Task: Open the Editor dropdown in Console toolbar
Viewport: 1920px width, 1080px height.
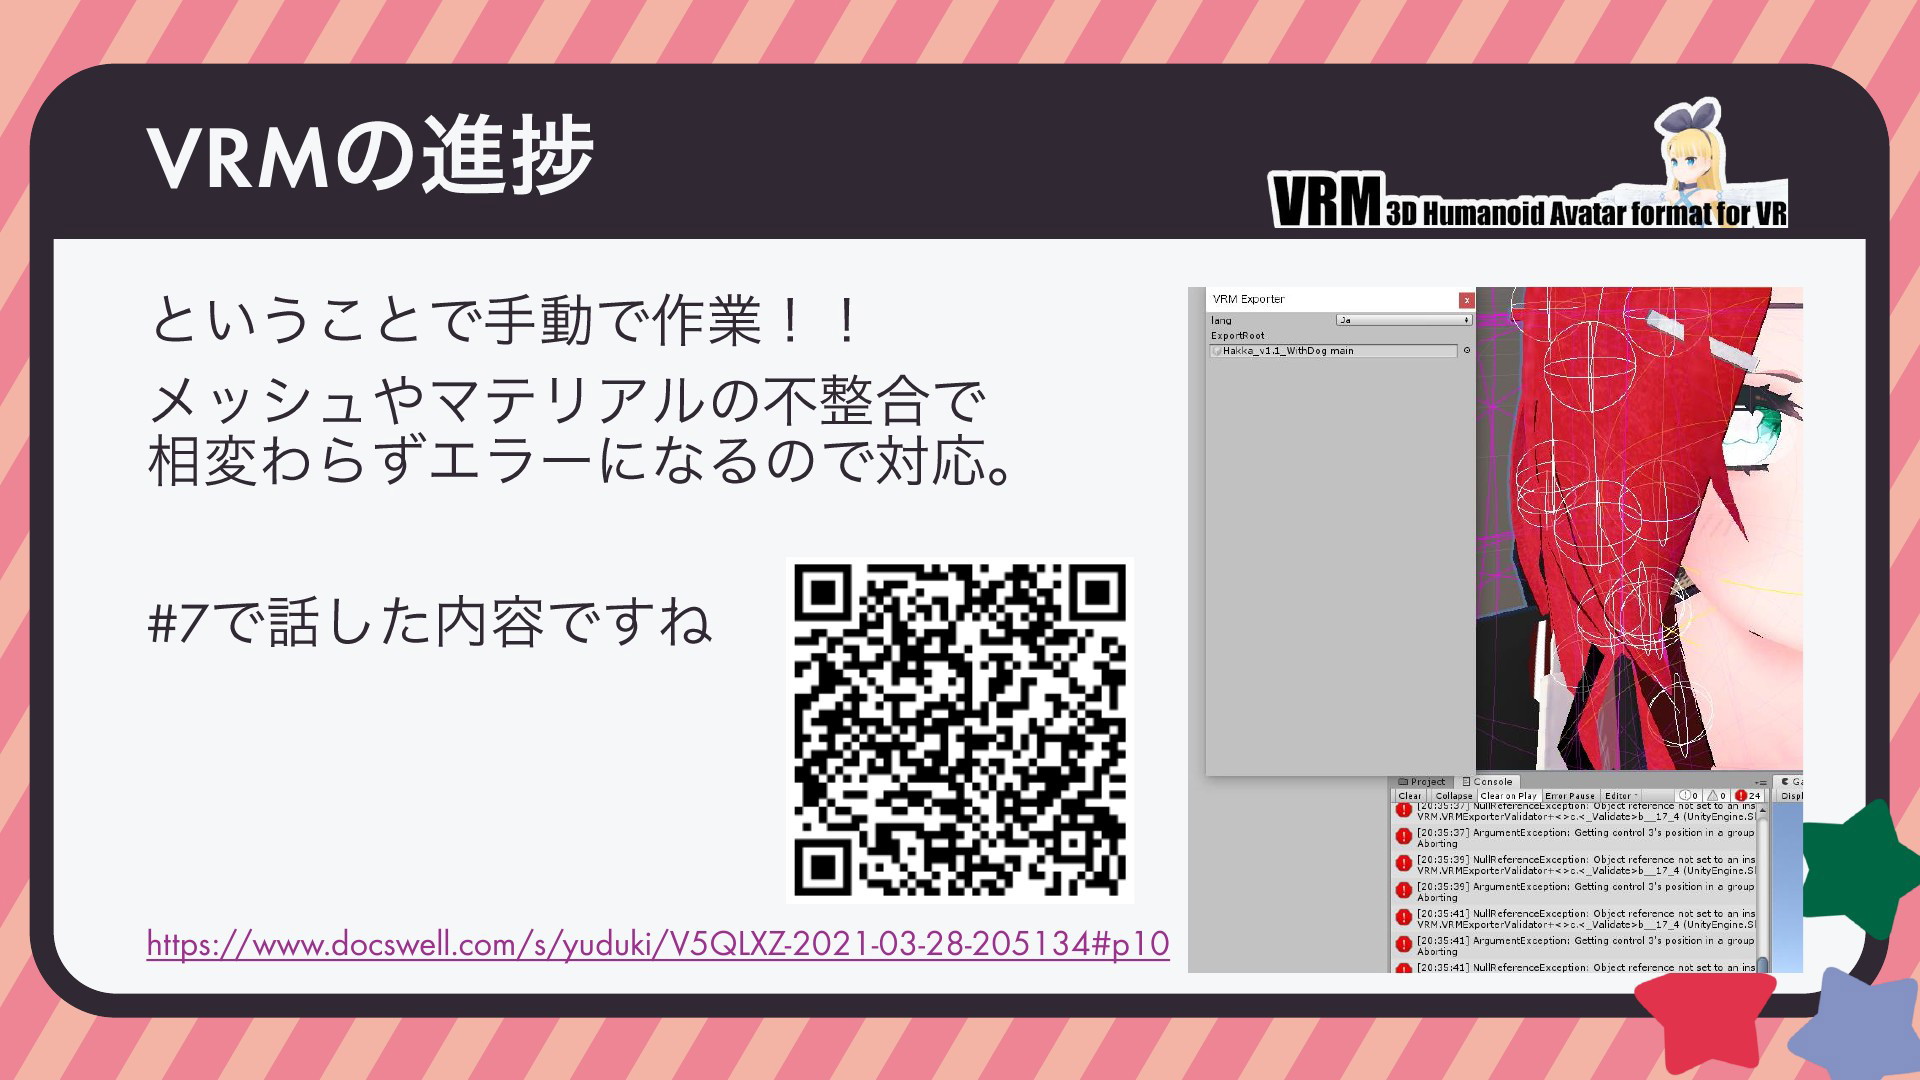Action: (1621, 796)
